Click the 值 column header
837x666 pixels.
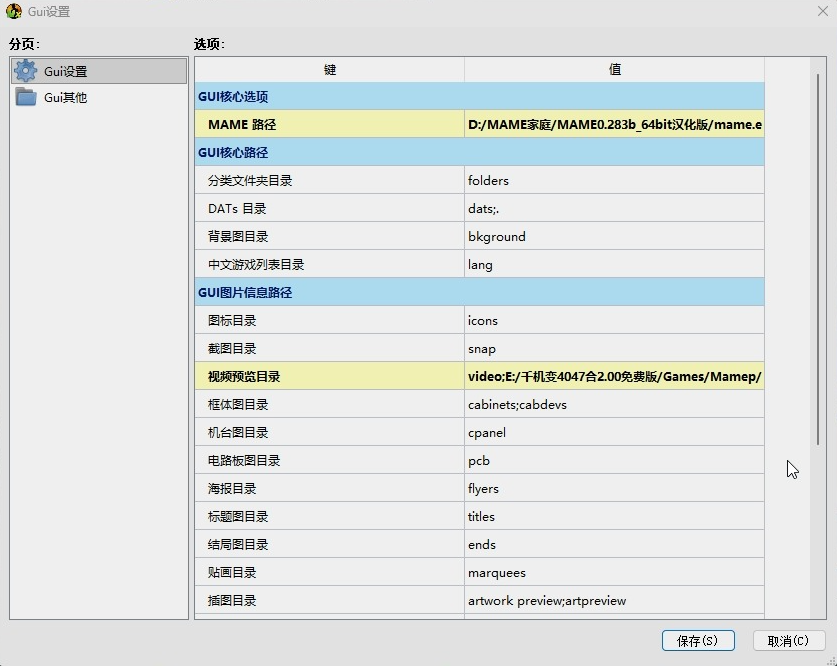(x=614, y=69)
